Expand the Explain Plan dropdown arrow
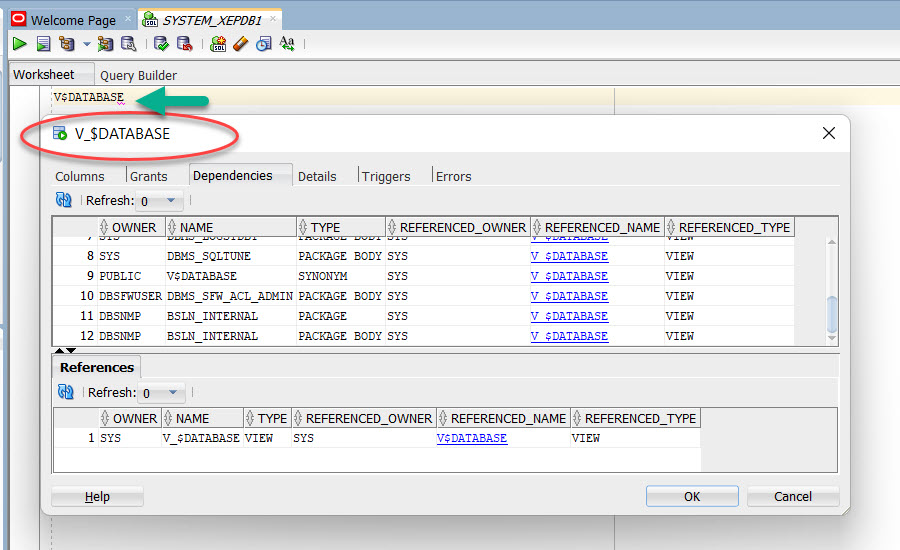900x550 pixels. tap(87, 44)
